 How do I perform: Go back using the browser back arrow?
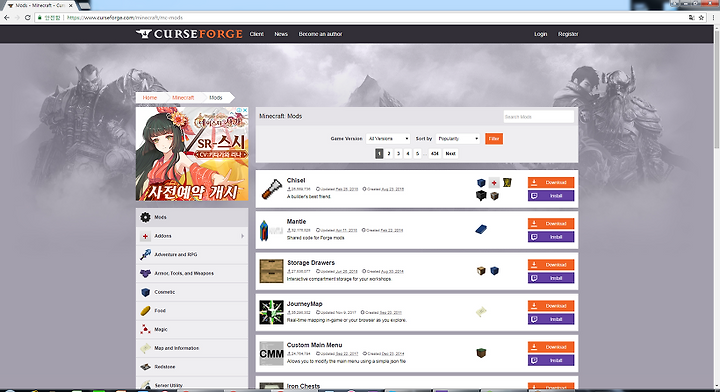click(x=6, y=17)
